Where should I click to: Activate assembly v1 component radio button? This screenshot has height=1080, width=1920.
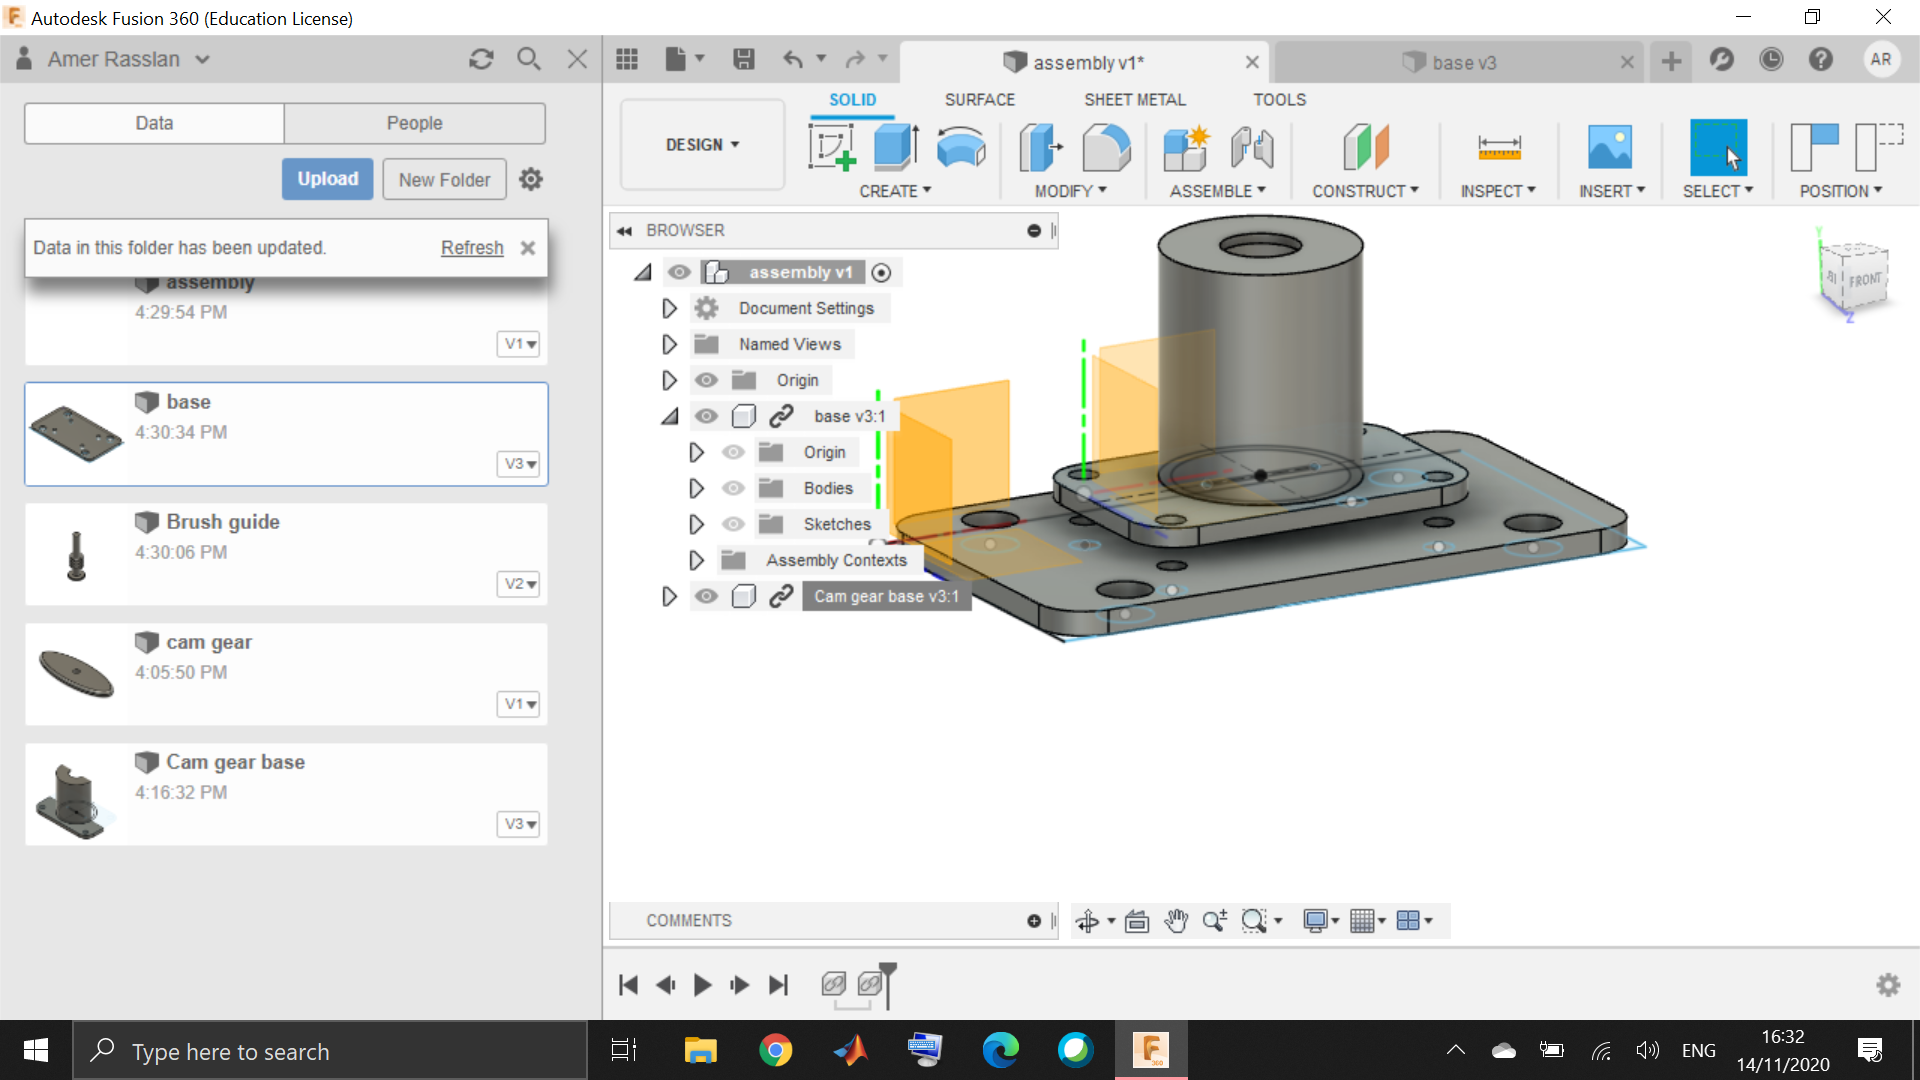tap(881, 272)
